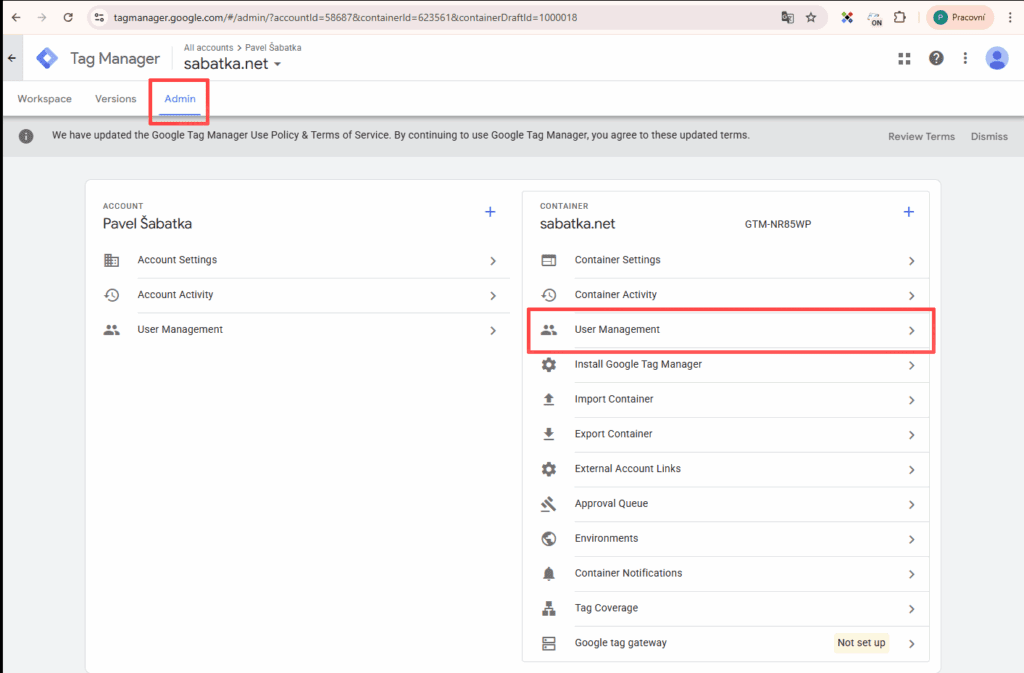Open the Google apps grid icon
Screen dimensions: 1024x673
point(904,59)
